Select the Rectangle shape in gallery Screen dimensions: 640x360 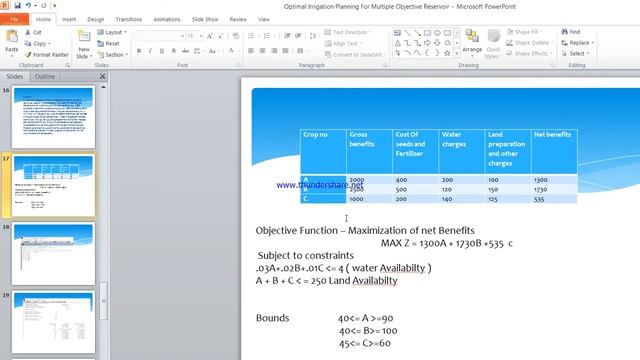click(x=427, y=33)
